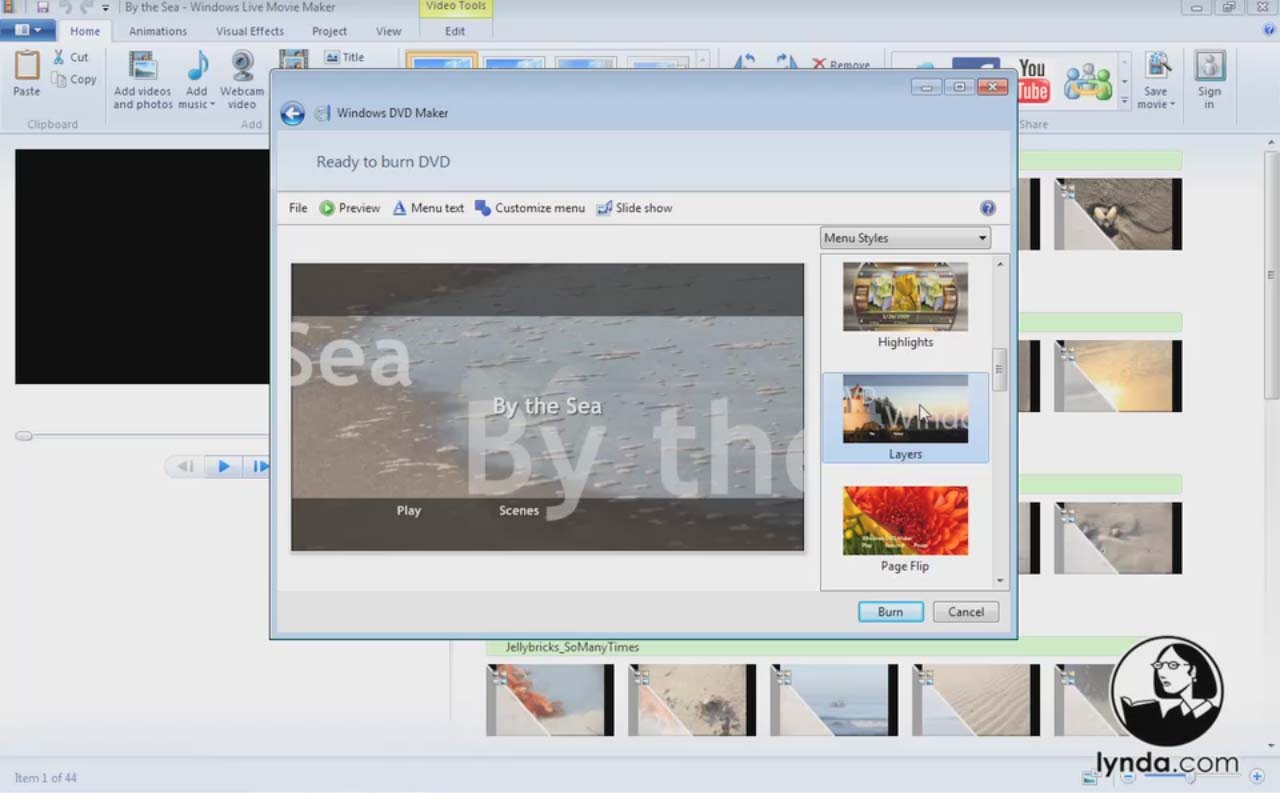Image resolution: width=1280 pixels, height=793 pixels.
Task: Click the Remove red X icon
Action: (819, 64)
